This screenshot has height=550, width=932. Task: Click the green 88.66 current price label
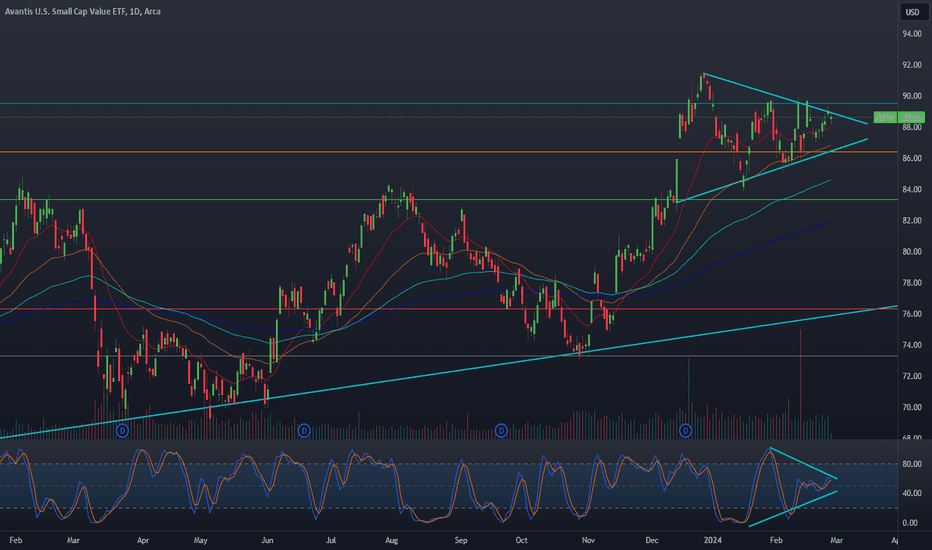coord(912,118)
